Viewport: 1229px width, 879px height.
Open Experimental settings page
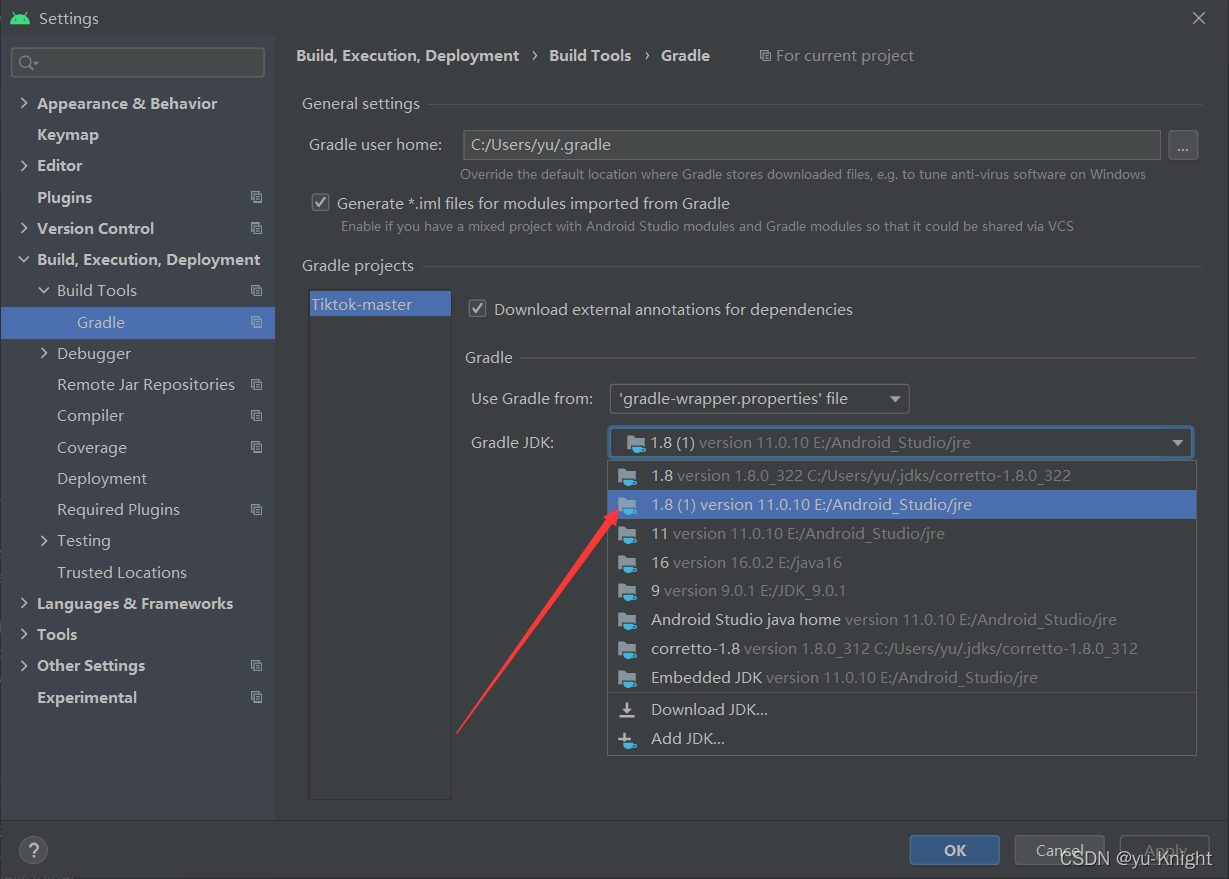[x=87, y=697]
